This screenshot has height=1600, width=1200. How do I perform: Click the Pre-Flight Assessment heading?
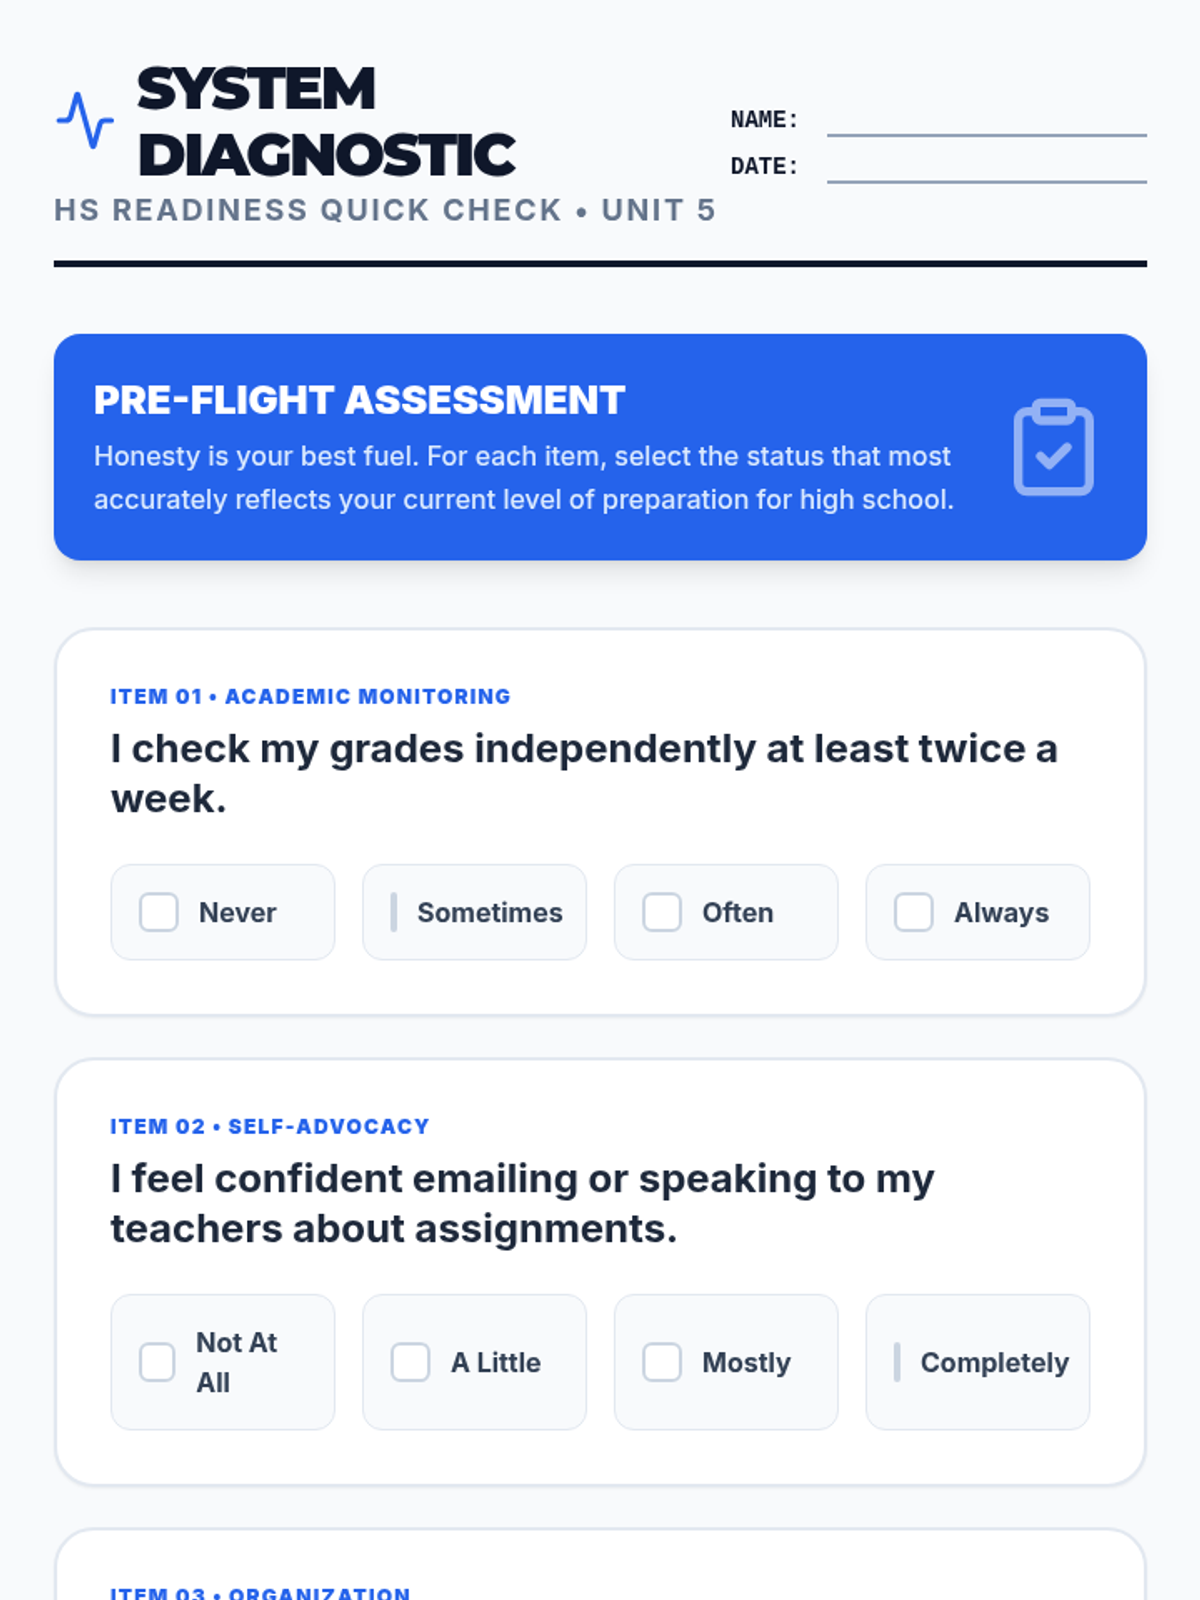pos(359,400)
